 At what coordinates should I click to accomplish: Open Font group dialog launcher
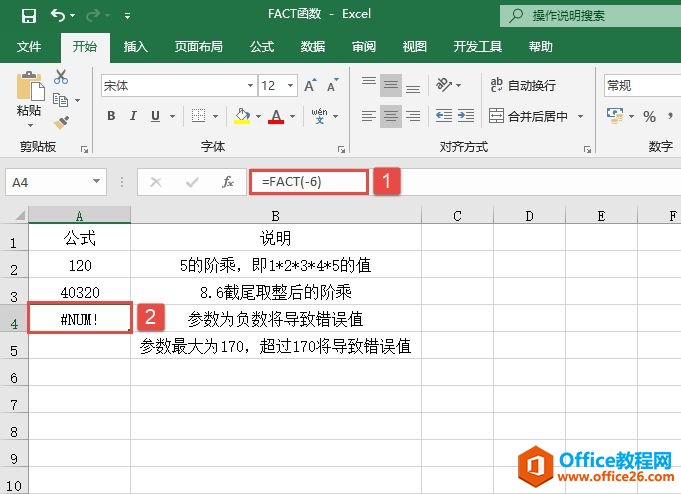[x=341, y=149]
